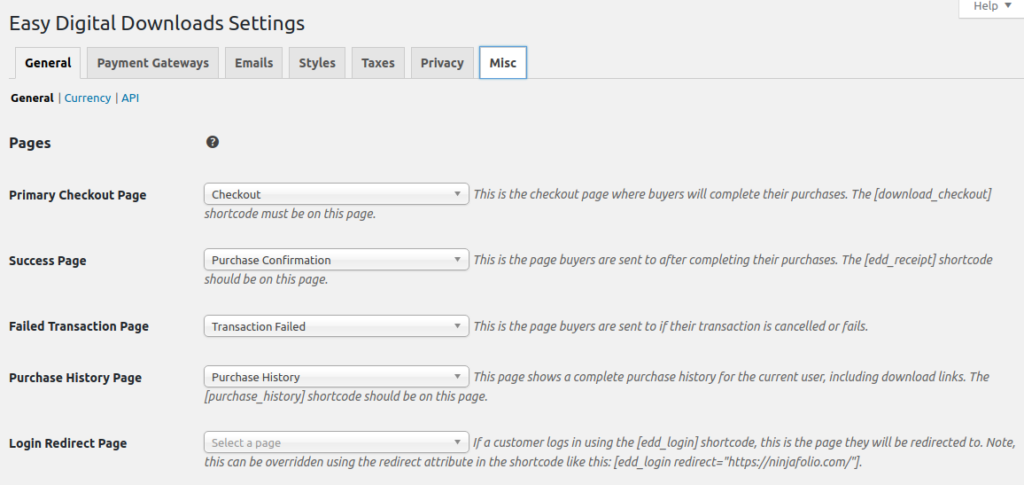Expand the Purchase History Page dropdown

pyautogui.click(x=336, y=377)
